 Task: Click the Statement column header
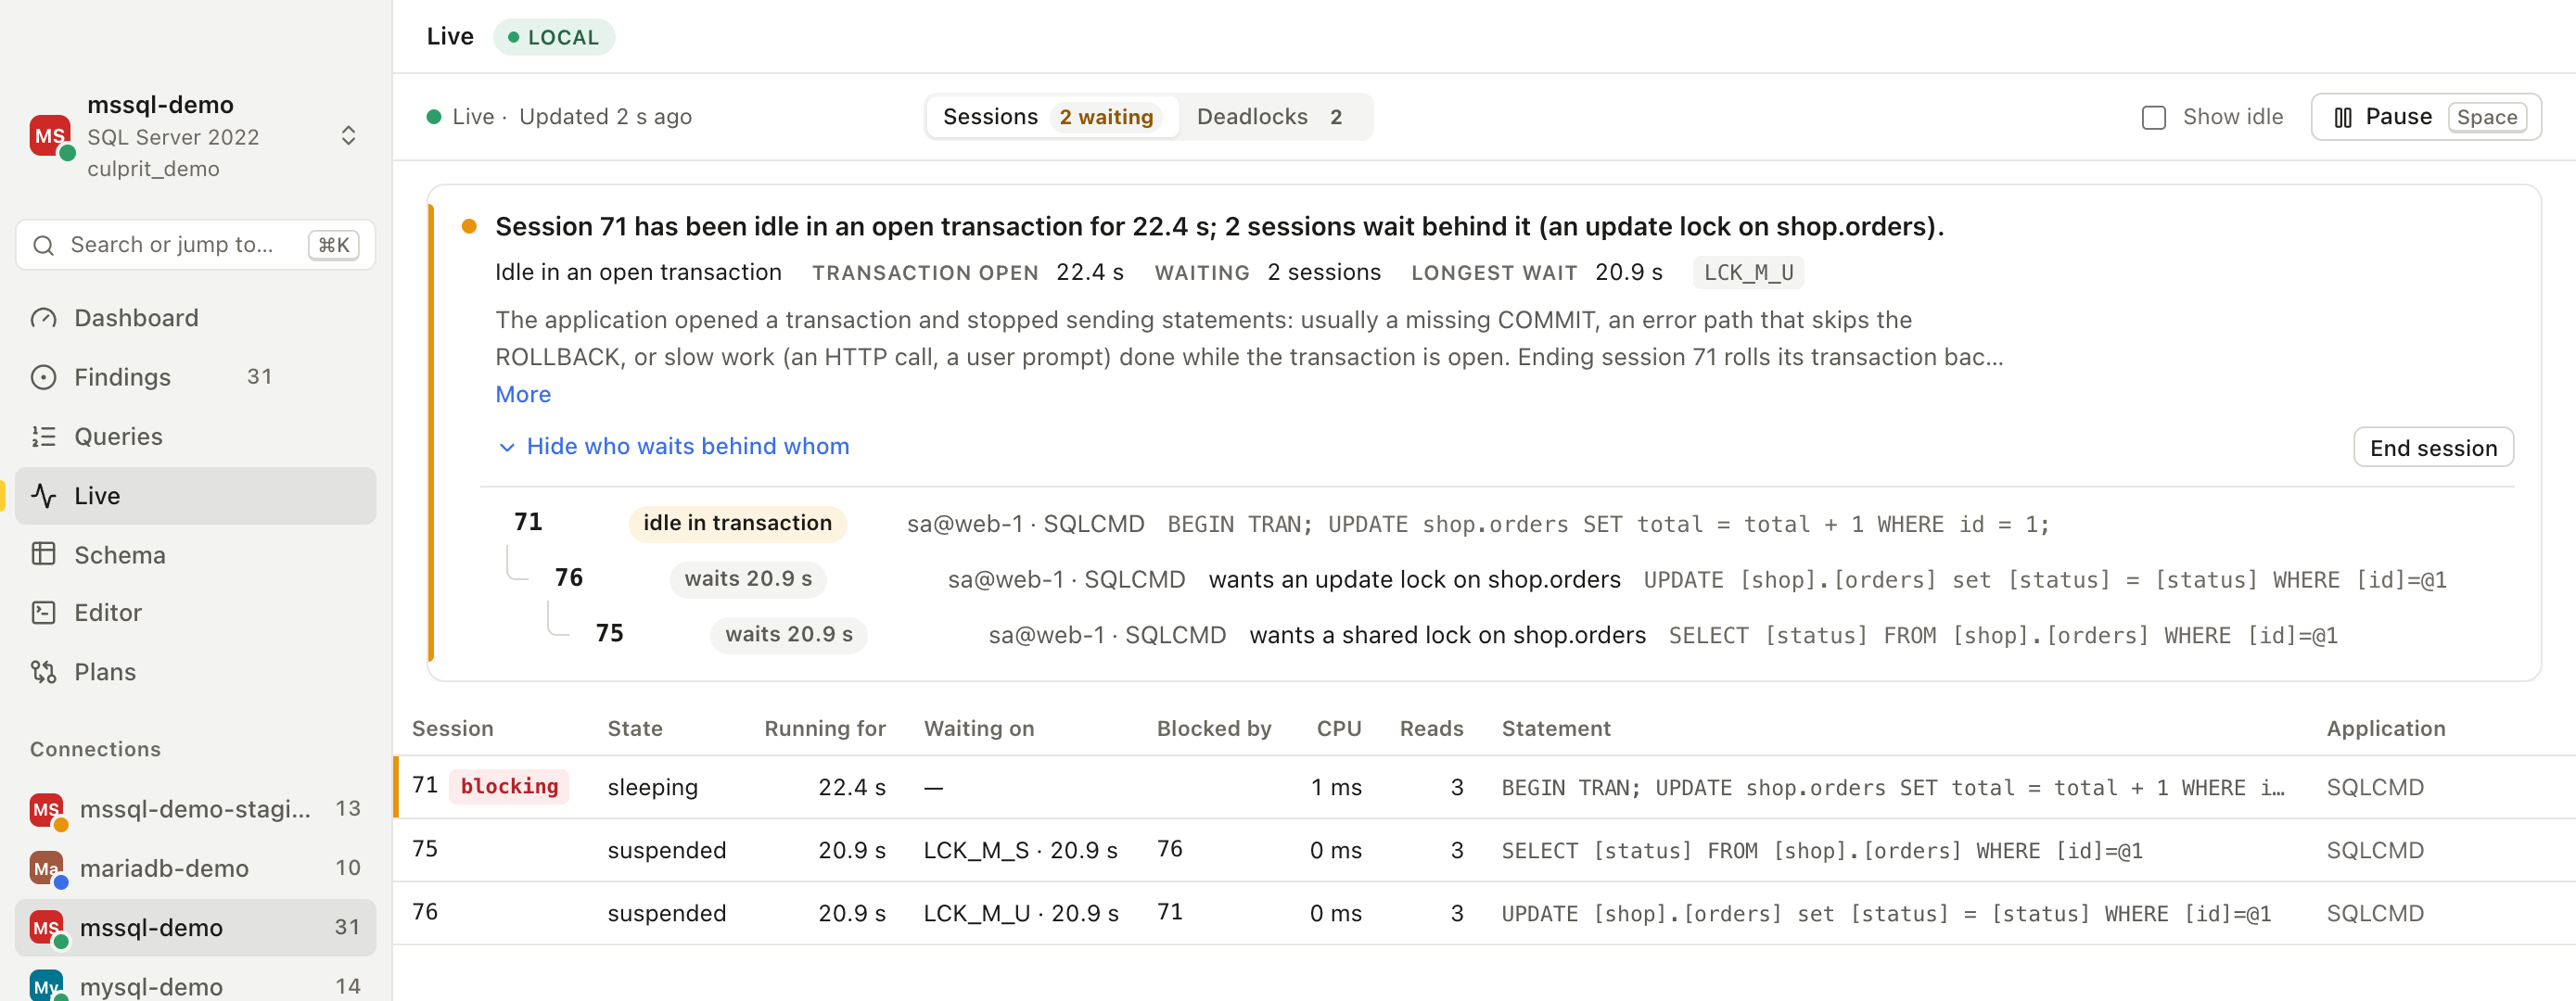pyautogui.click(x=1556, y=729)
